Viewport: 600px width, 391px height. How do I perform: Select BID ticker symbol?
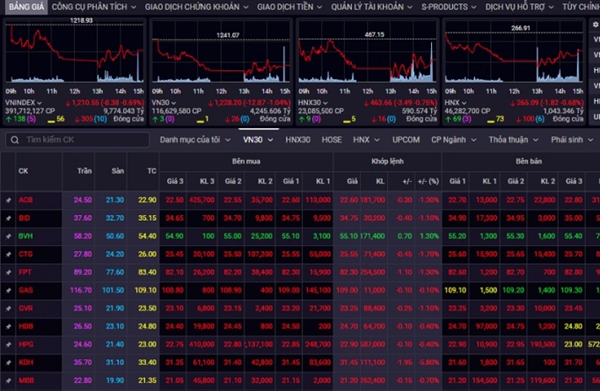pyautogui.click(x=24, y=218)
